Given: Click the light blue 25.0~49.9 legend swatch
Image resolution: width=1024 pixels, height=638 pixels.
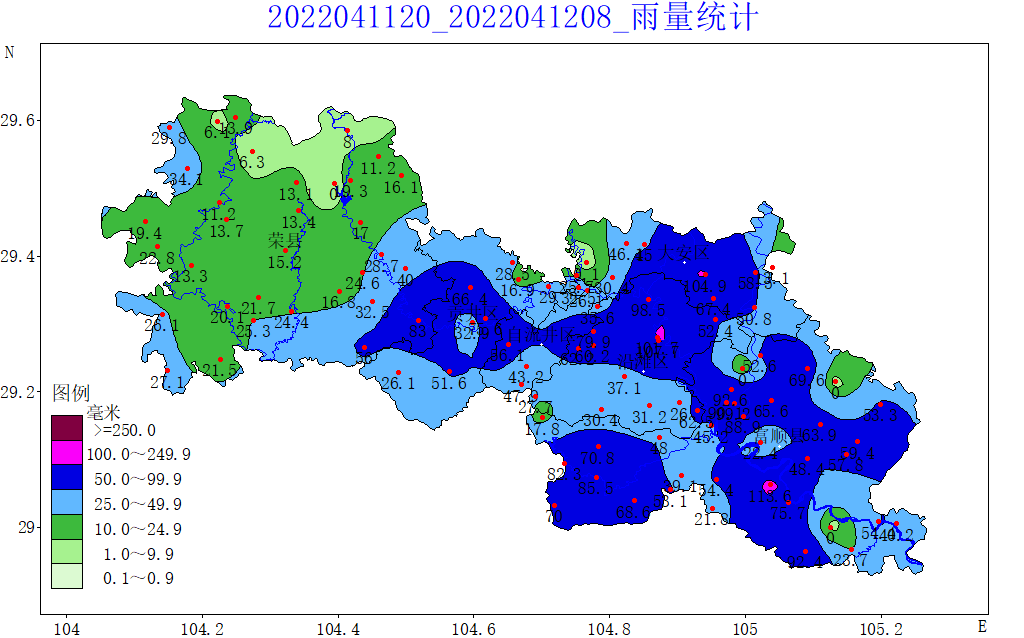Looking at the screenshot, I should click(67, 503).
